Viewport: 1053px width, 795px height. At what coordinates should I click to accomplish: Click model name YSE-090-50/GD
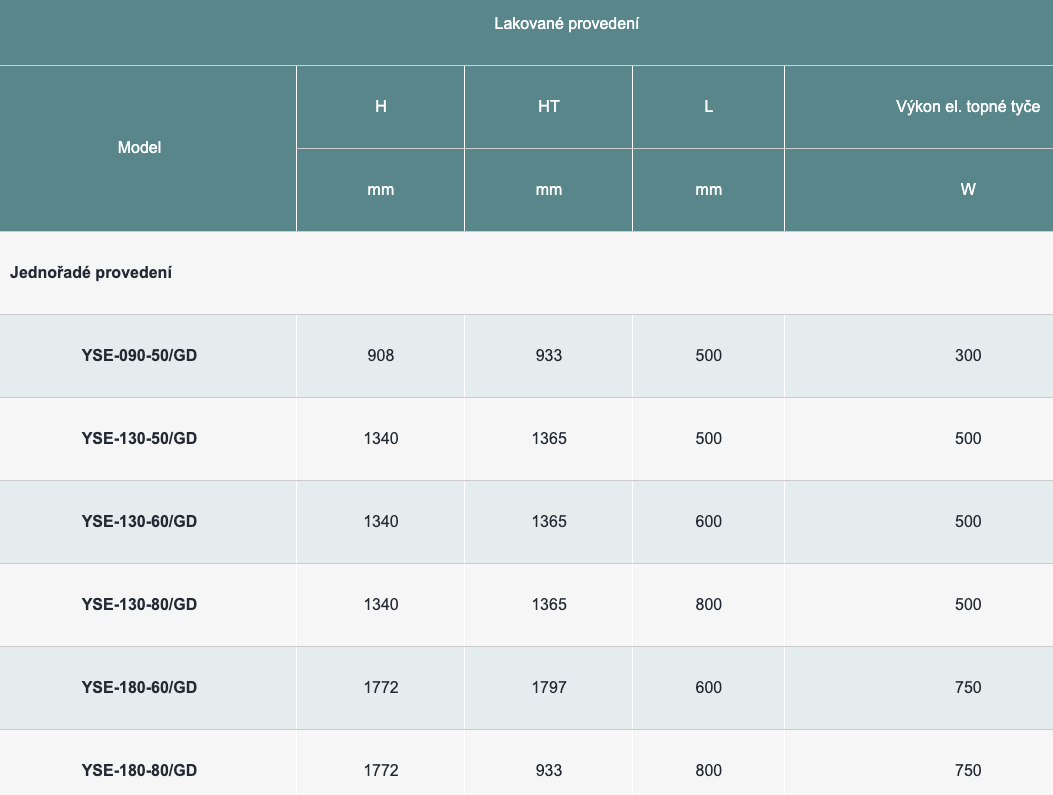click(x=139, y=356)
